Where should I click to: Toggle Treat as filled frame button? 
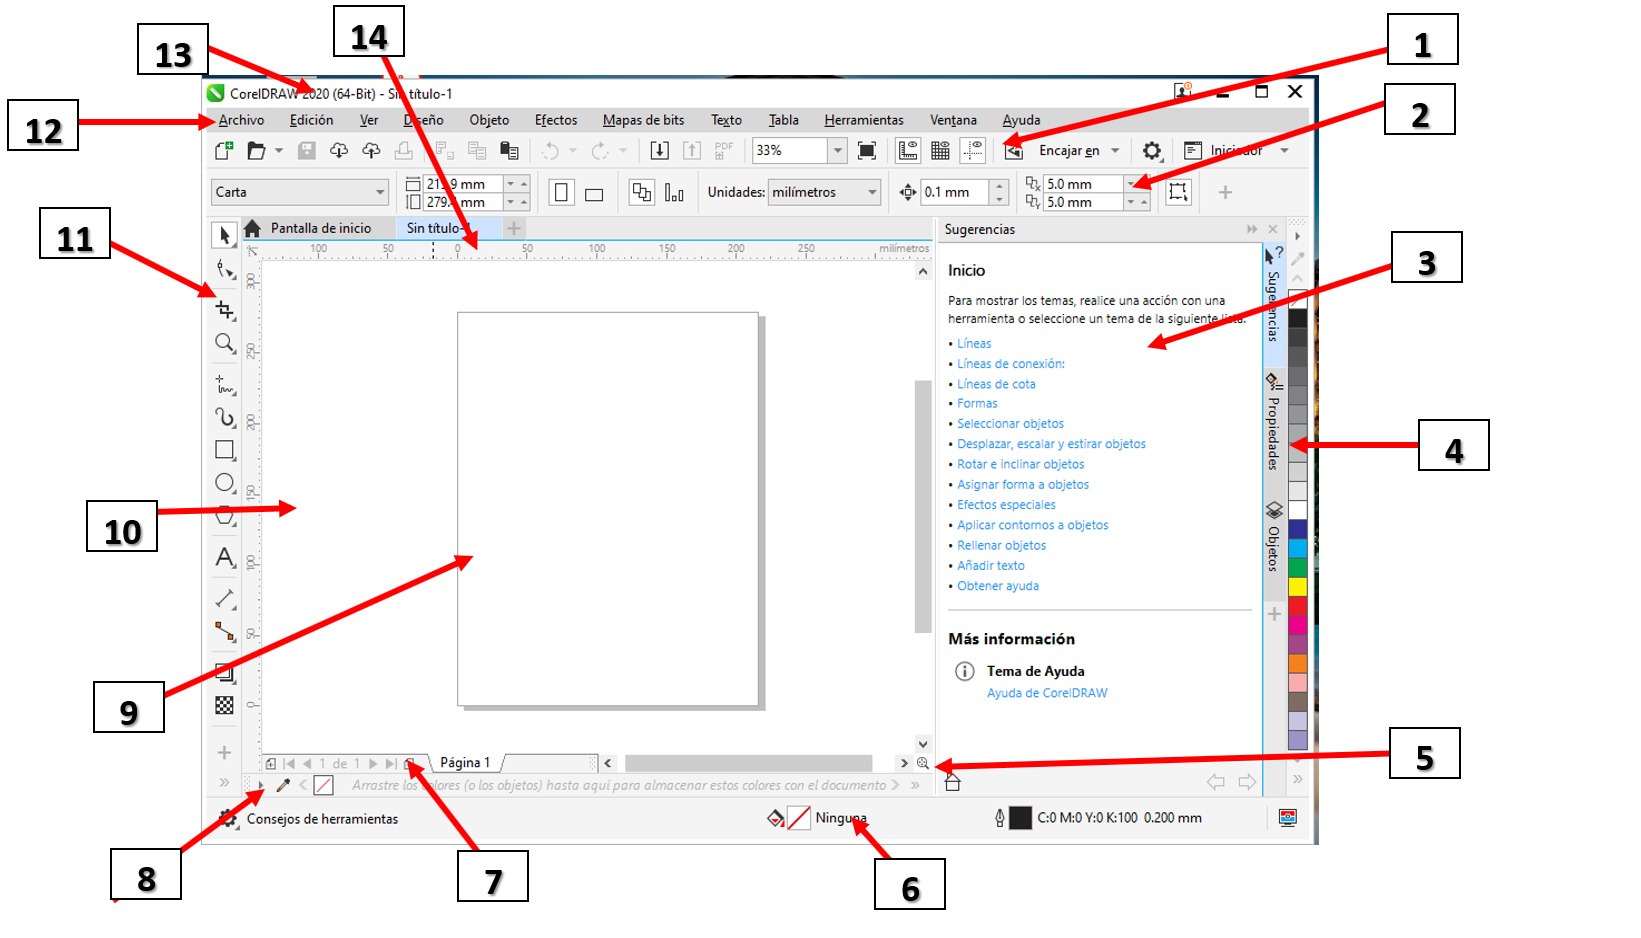click(x=1179, y=192)
